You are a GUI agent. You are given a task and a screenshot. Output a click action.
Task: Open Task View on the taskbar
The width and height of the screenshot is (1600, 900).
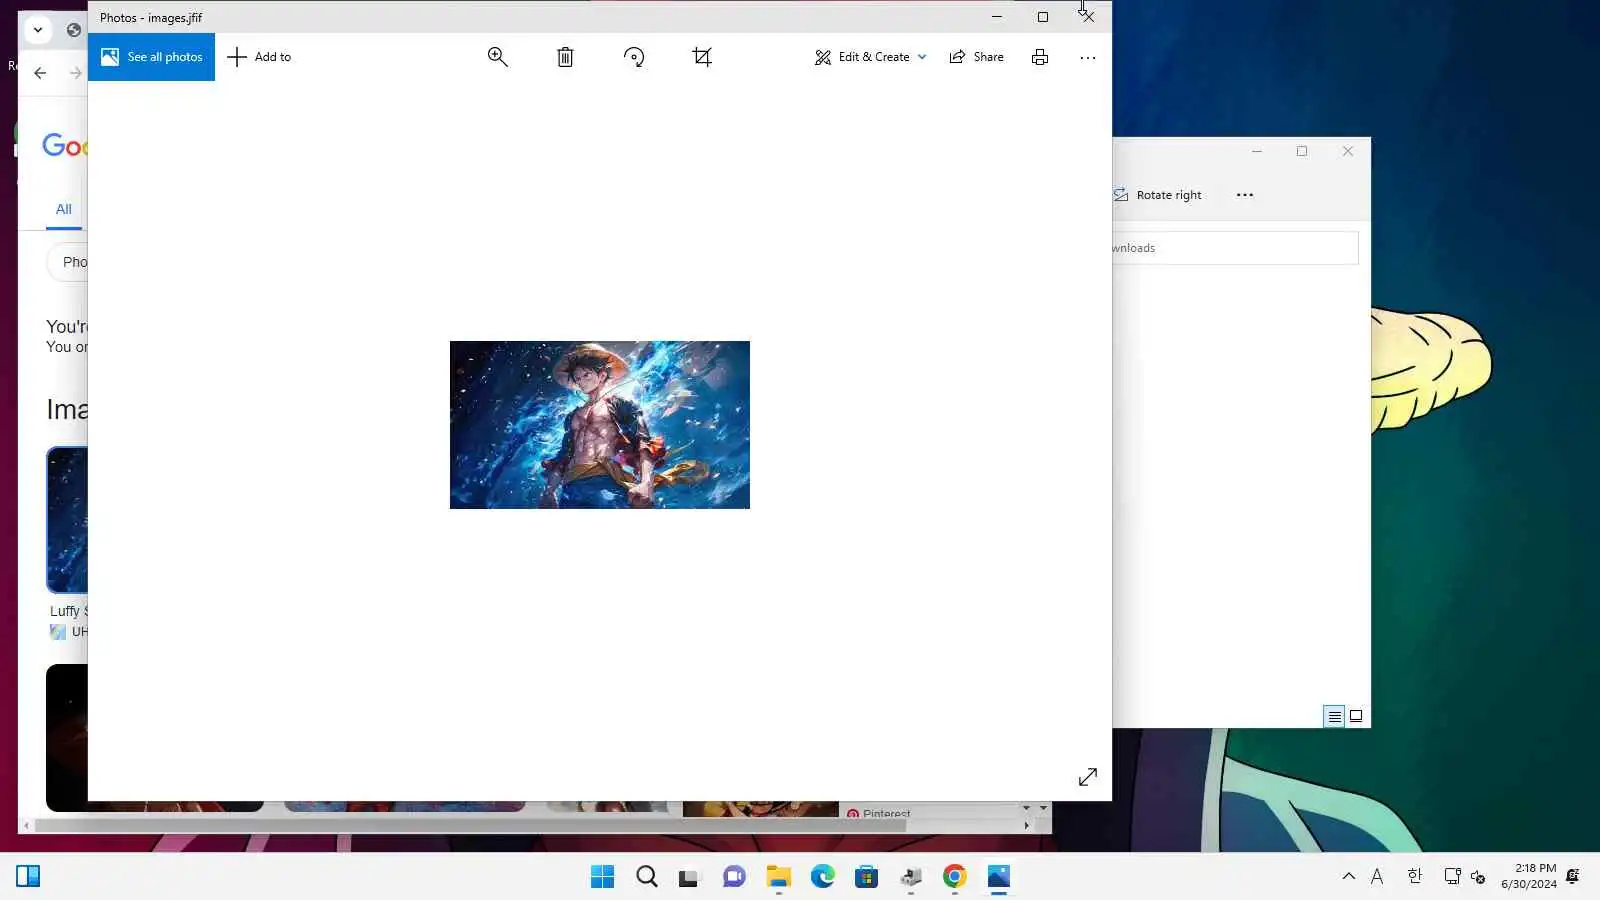(x=689, y=877)
